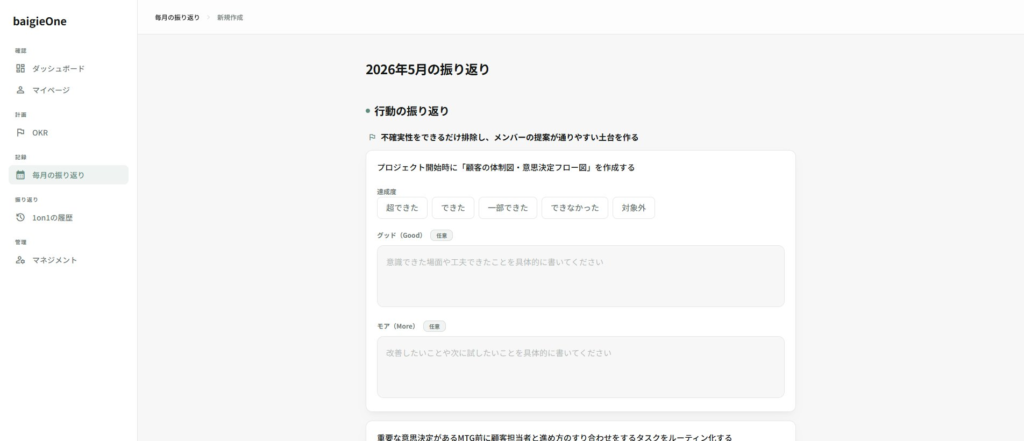This screenshot has width=1024, height=441.
Task: Click the ダッシュボード grid icon
Action: [20, 68]
